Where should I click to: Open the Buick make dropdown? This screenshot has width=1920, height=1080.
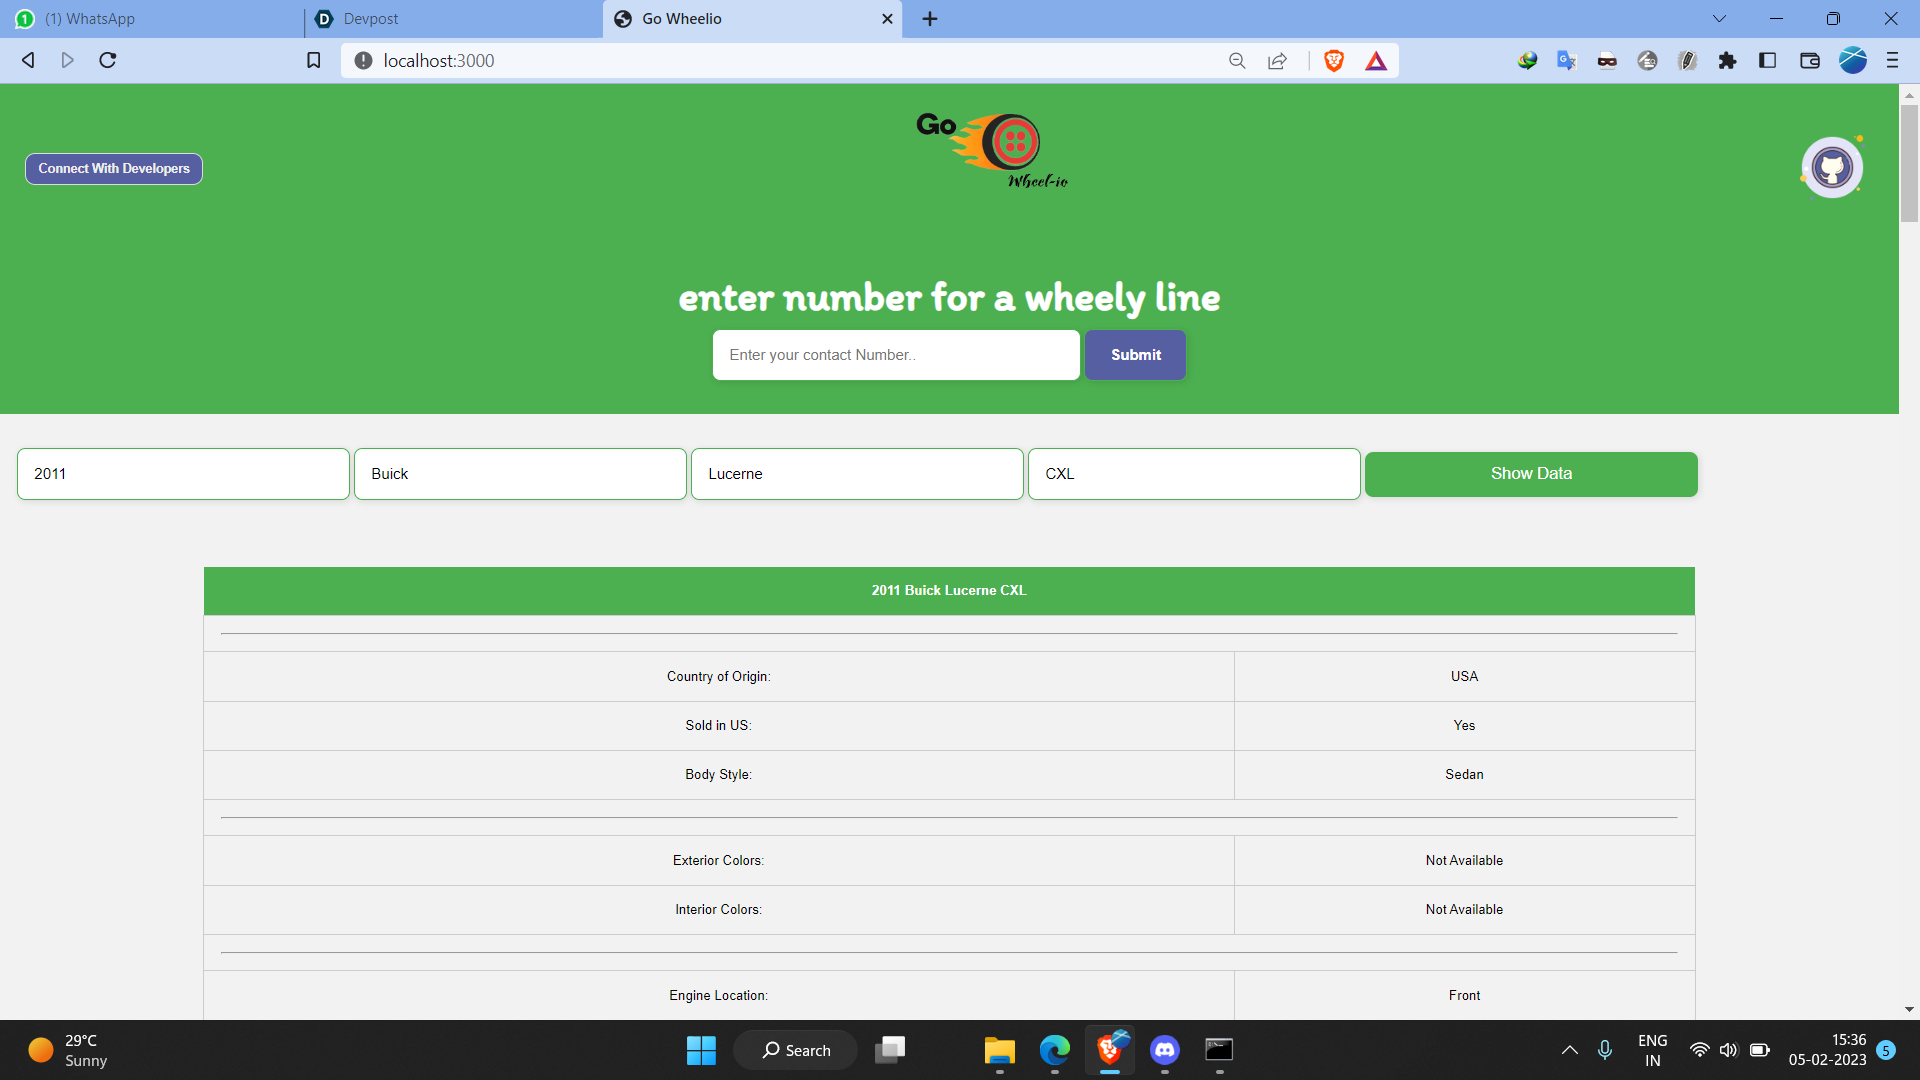click(520, 474)
